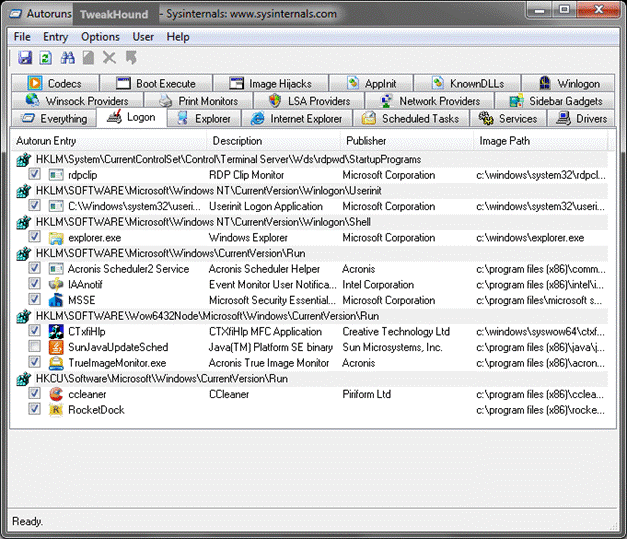Switch to the AppInit tab
Viewport: 627px width, 539px height.
(371, 84)
